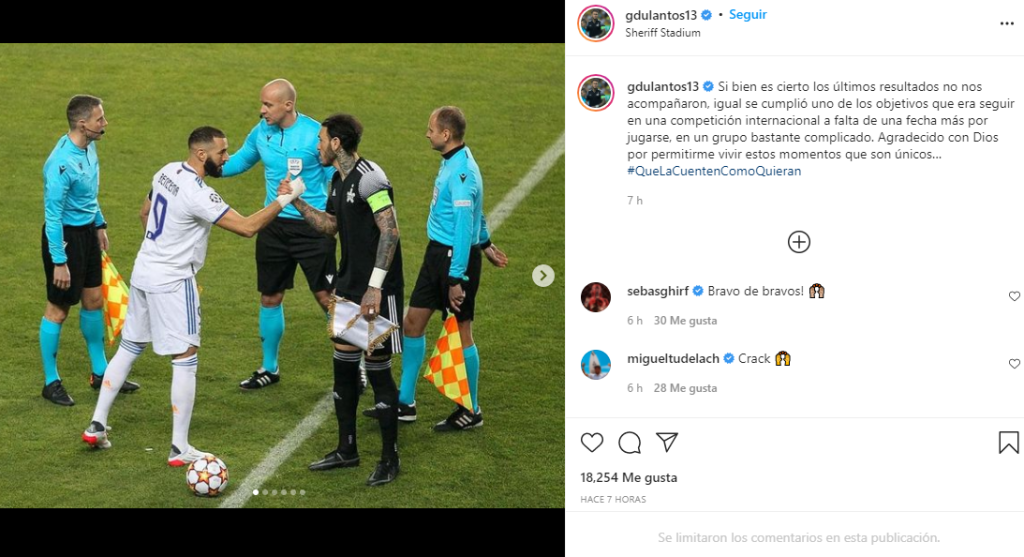This screenshot has height=557, width=1024.
Task: Like migueltudelach's Crack comment
Action: click(x=1014, y=364)
